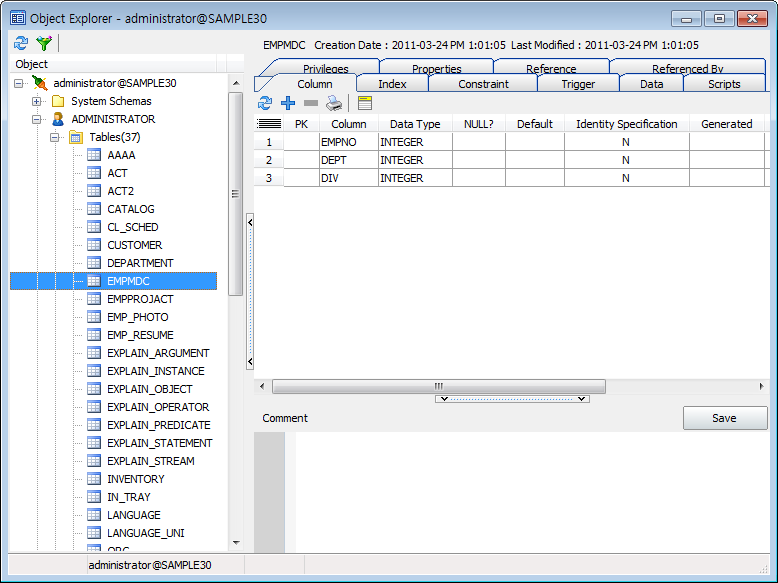This screenshot has height=583, width=778.
Task: Open the Reference tab
Action: click(x=551, y=68)
